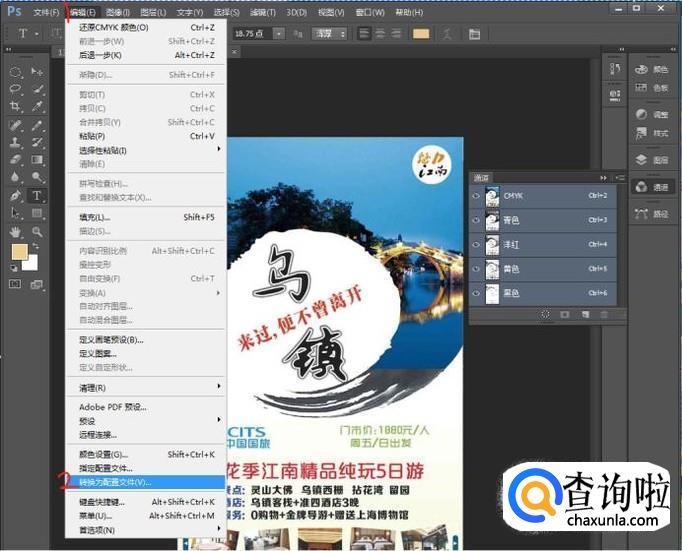Screen dimensions: 682x551
Task: Toggle visibility of 青色 channel
Action: (x=476, y=220)
